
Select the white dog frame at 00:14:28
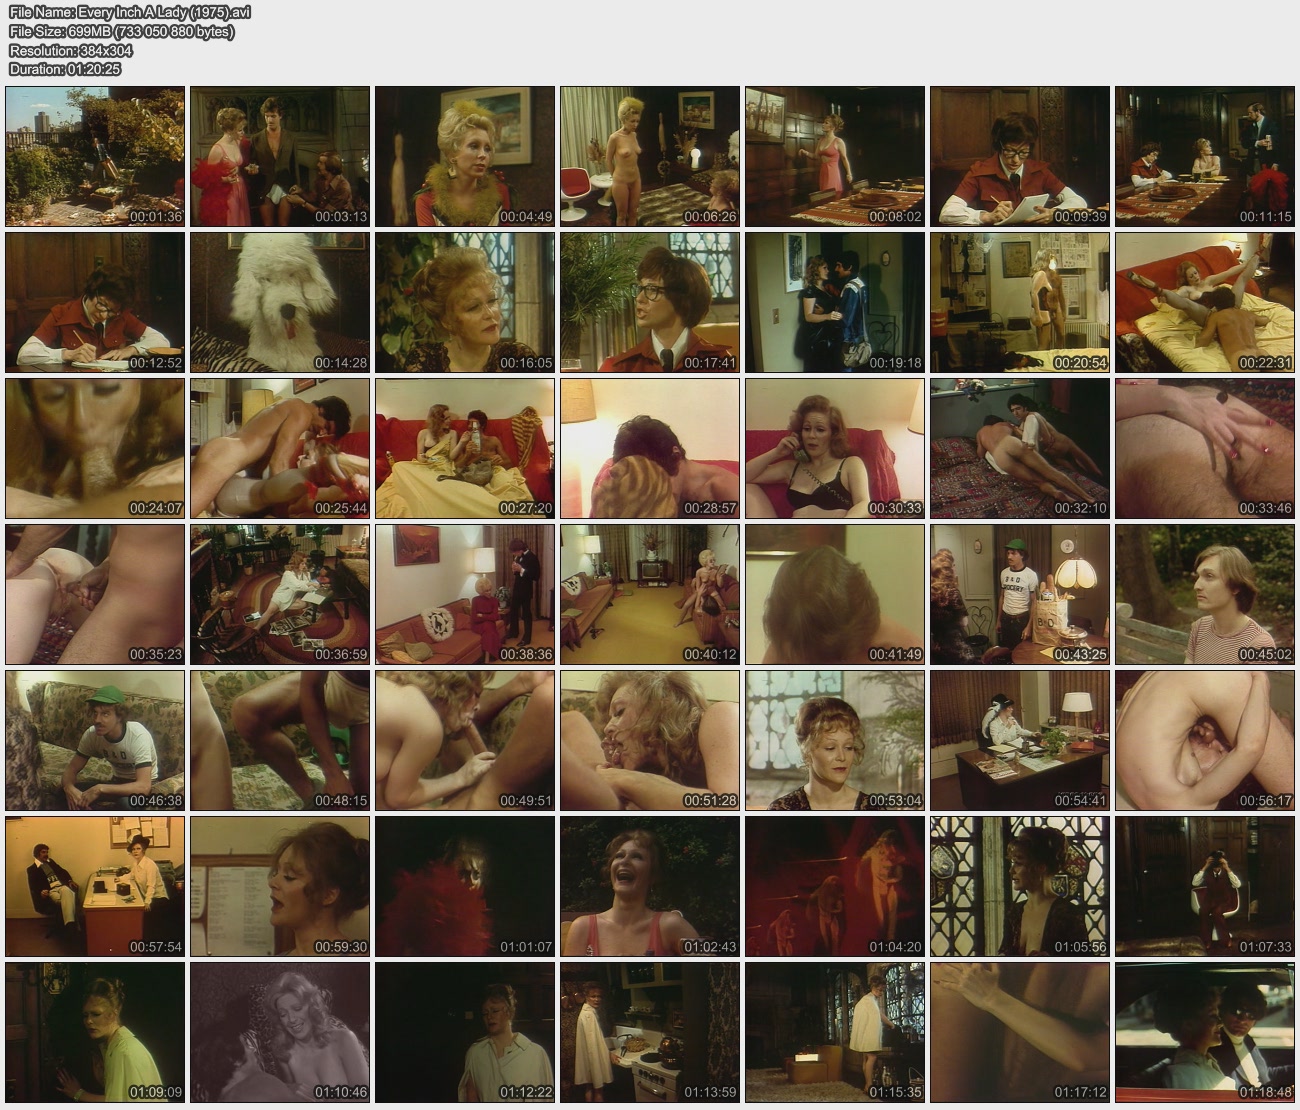pyautogui.click(x=280, y=302)
